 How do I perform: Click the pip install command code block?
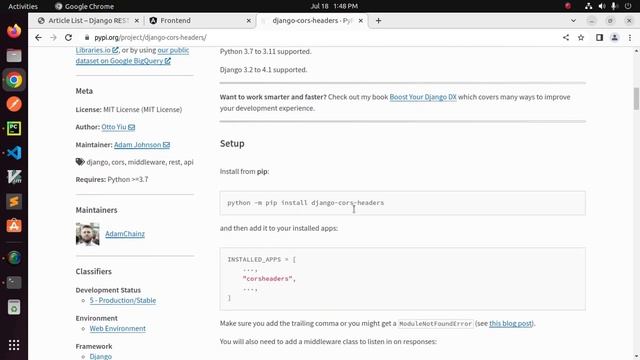(402, 203)
